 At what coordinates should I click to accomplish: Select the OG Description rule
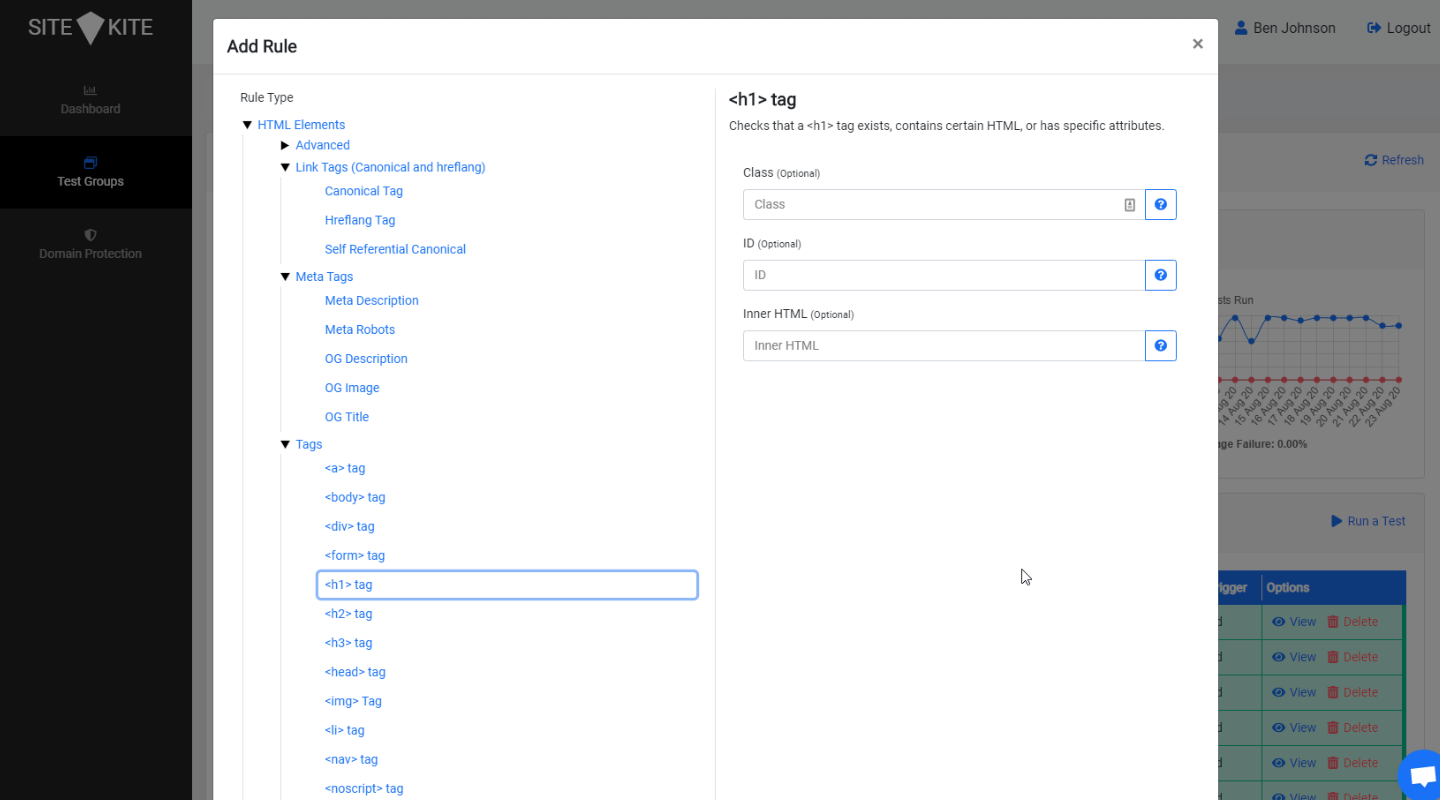pyautogui.click(x=366, y=358)
